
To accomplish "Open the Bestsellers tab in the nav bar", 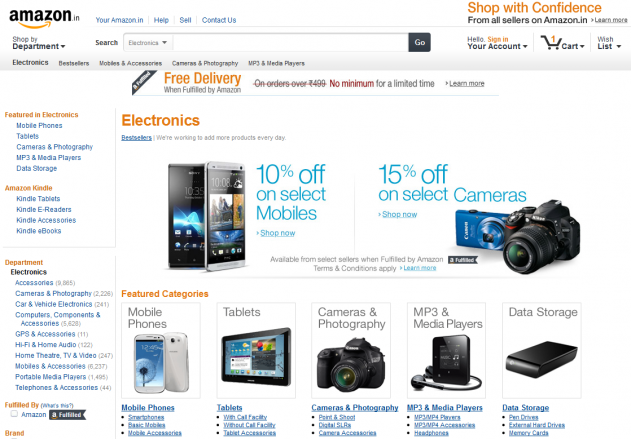I will 74,64.
